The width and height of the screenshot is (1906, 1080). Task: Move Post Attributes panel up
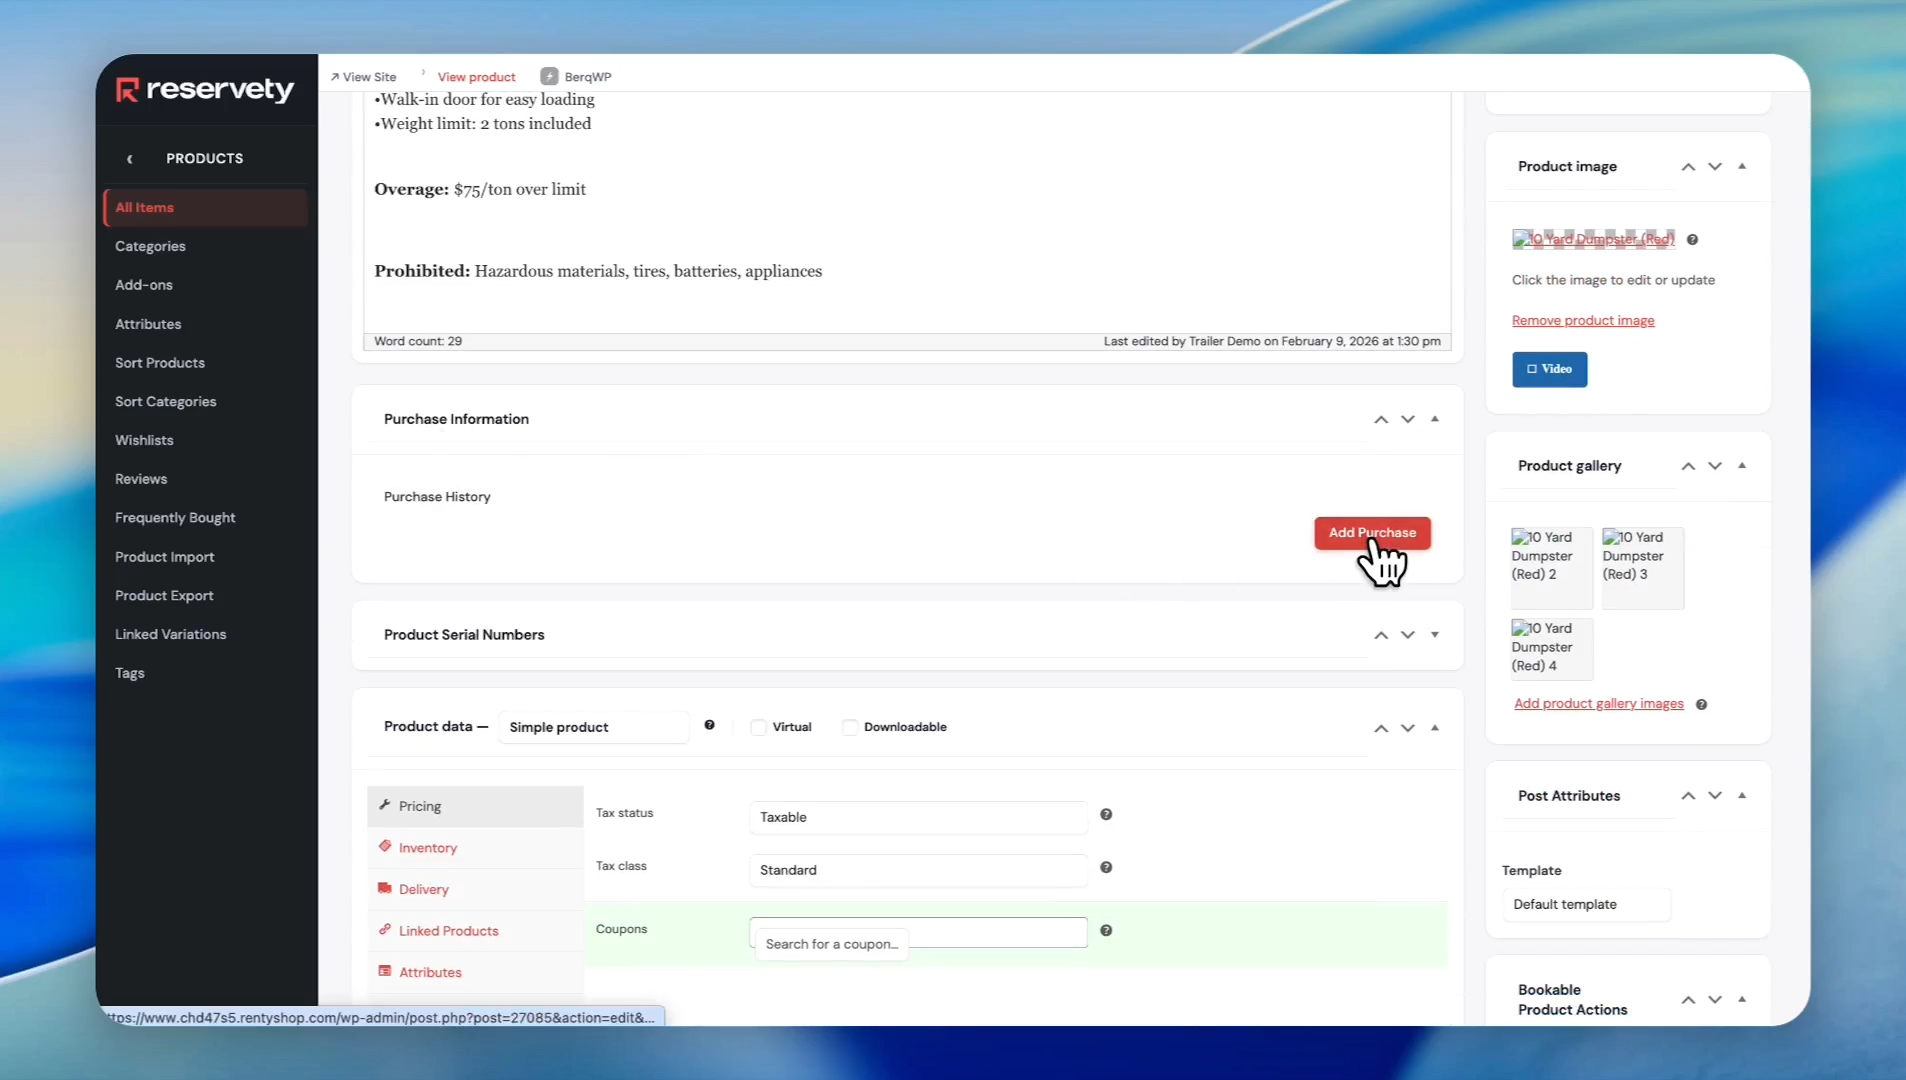[1688, 796]
